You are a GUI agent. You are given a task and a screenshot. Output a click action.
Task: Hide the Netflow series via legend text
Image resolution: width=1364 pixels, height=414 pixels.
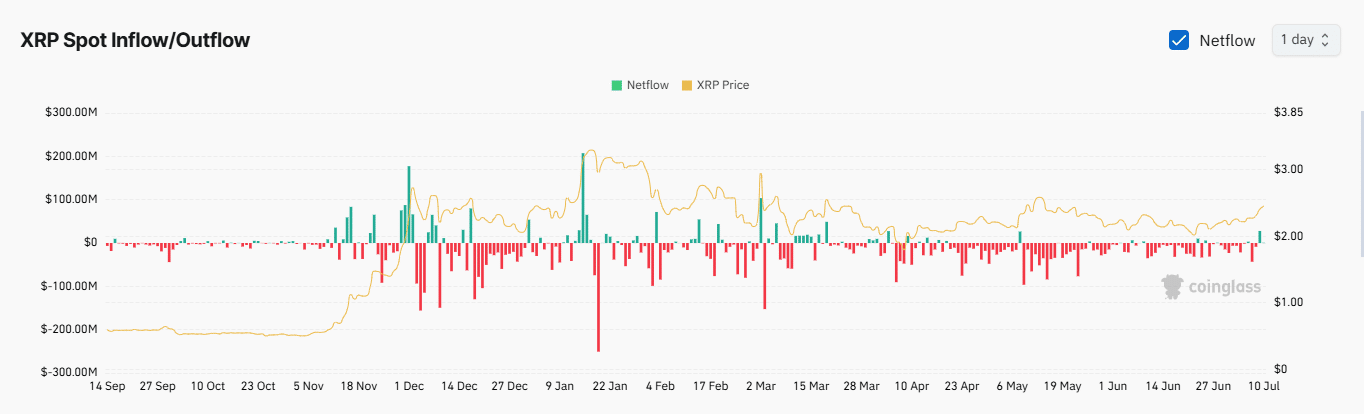[x=647, y=85]
